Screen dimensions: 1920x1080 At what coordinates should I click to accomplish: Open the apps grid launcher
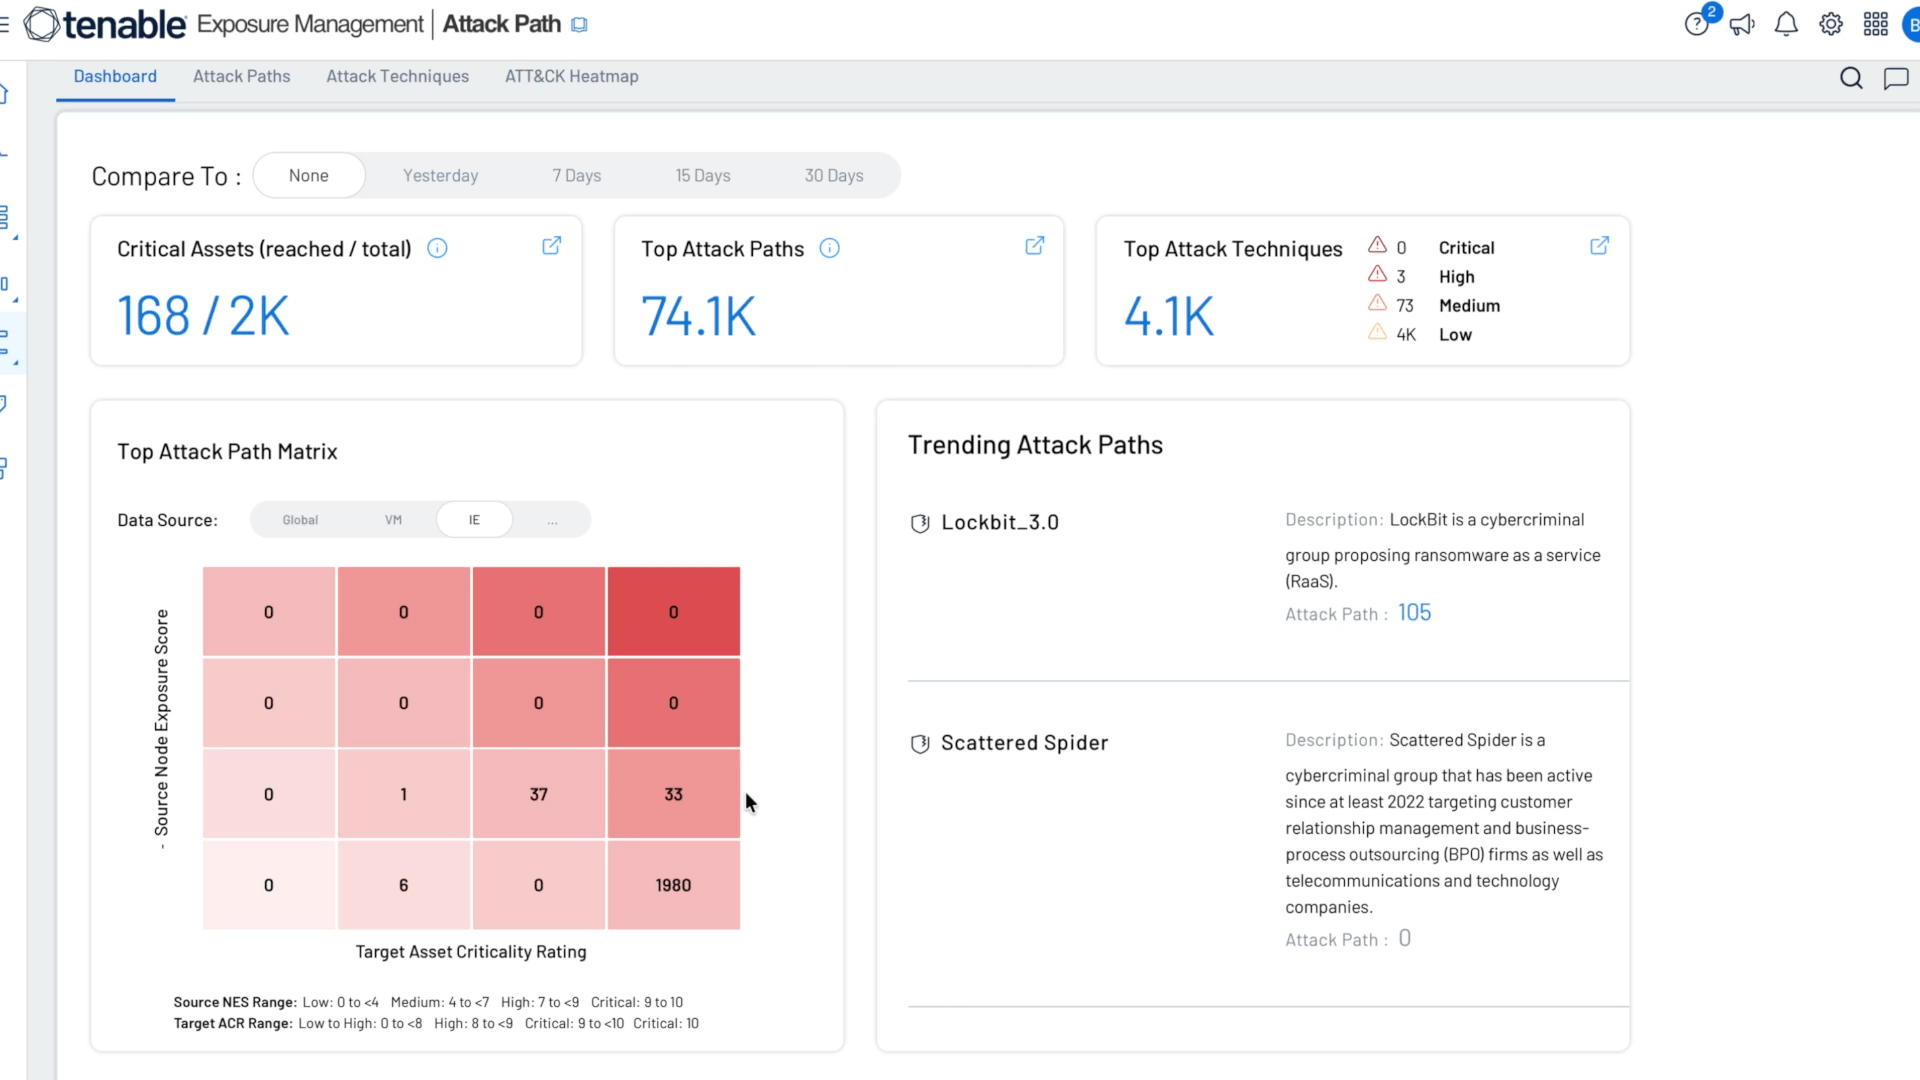[x=1876, y=24]
